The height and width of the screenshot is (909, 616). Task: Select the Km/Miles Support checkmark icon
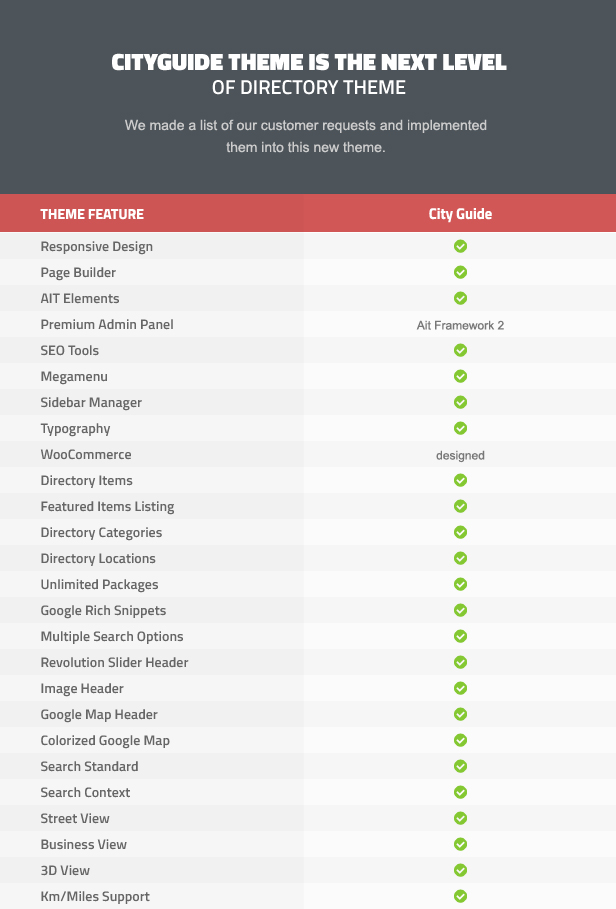(x=460, y=896)
